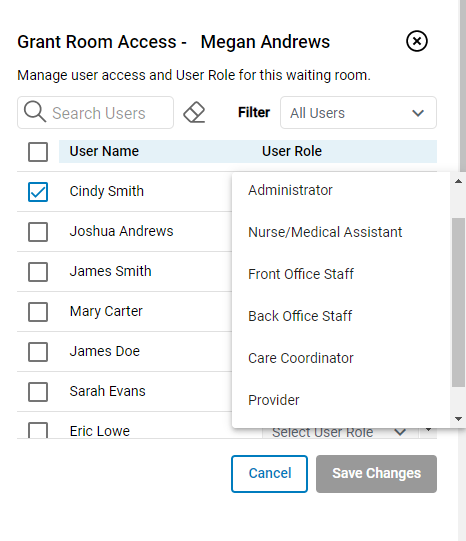The width and height of the screenshot is (466, 541).
Task: Click the magnifying glass search icon
Action: [x=35, y=112]
